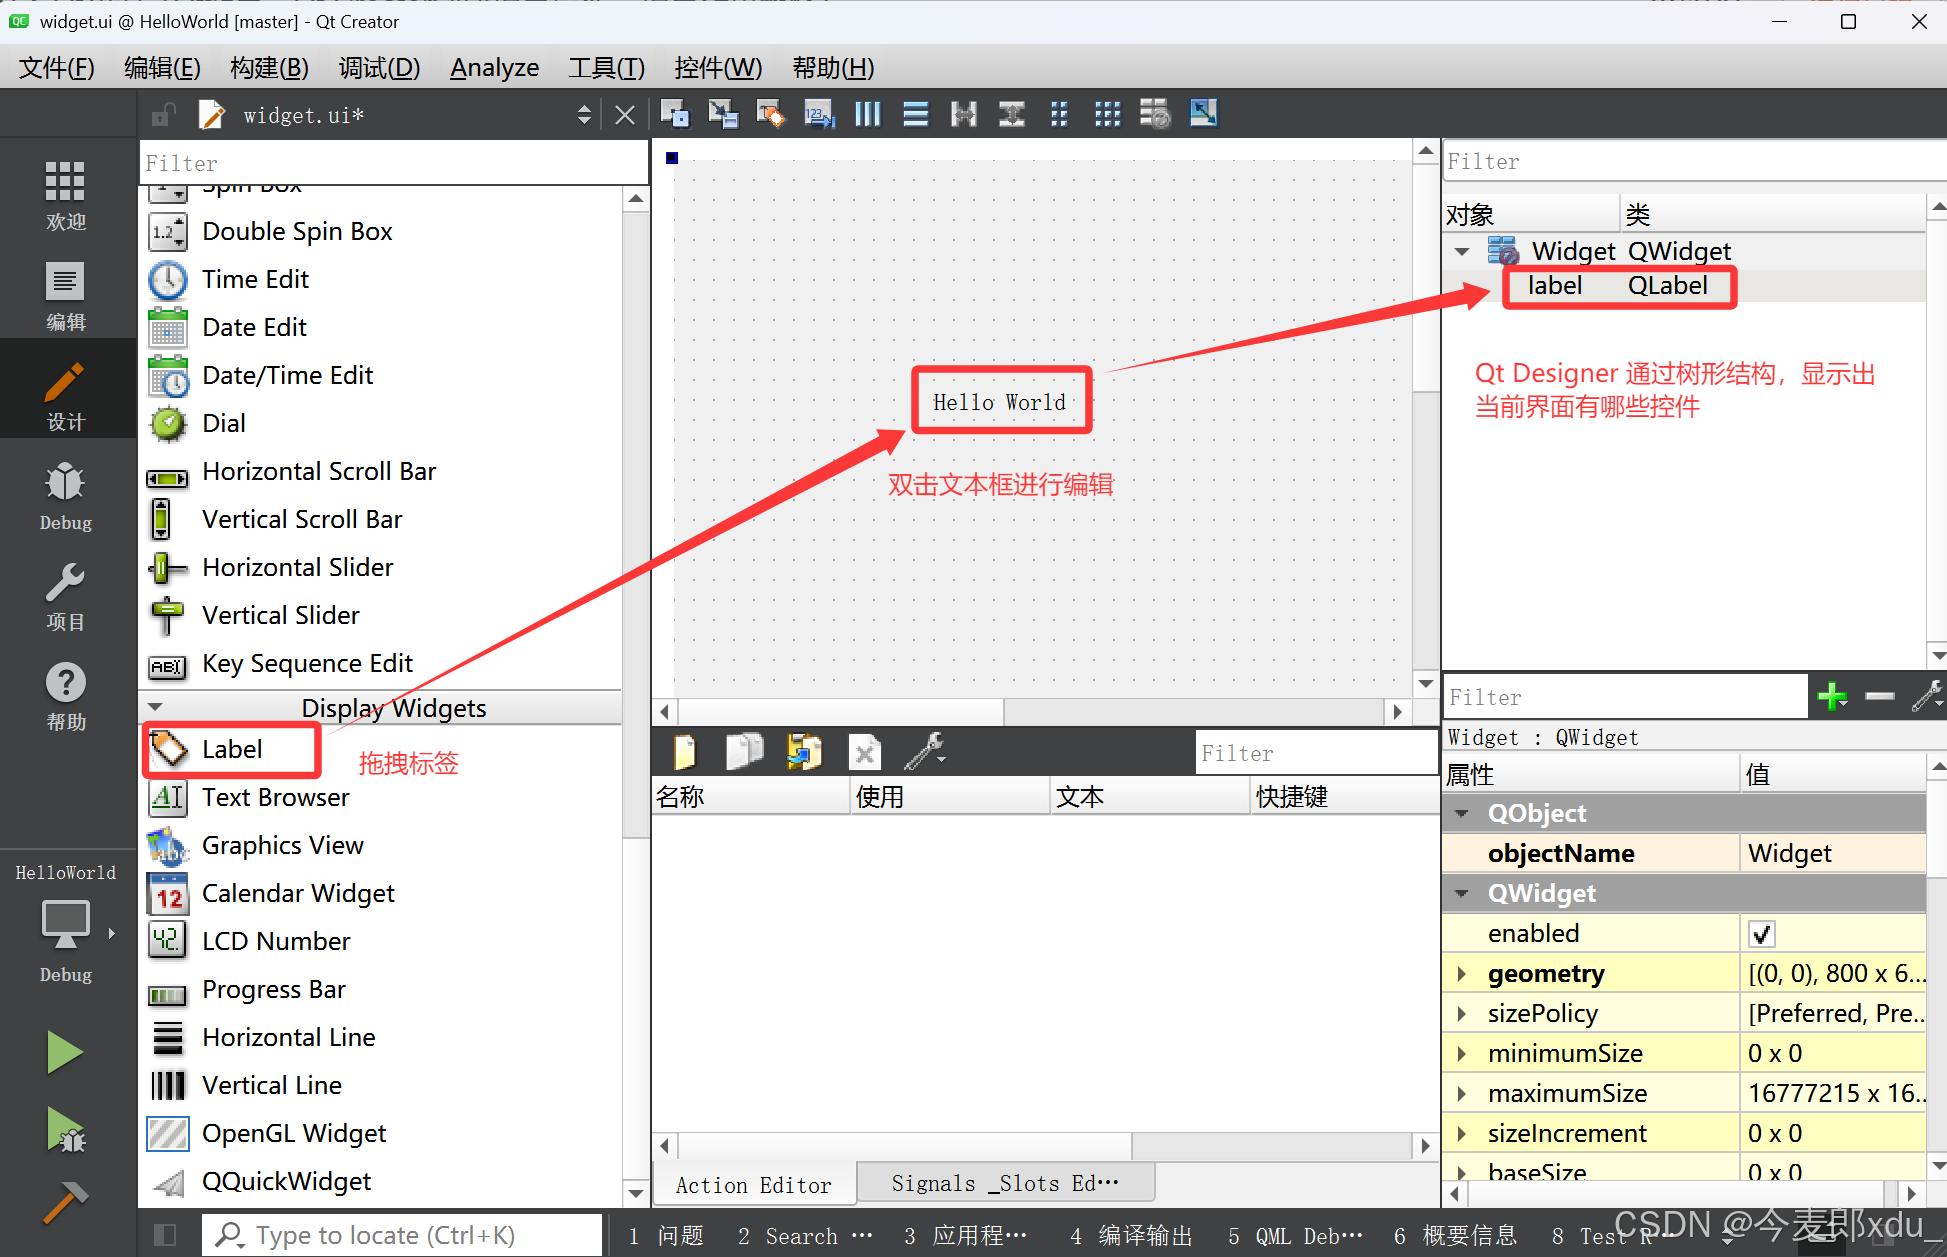Click the Calendar Widget entry
This screenshot has width=1947, height=1257.
click(298, 893)
